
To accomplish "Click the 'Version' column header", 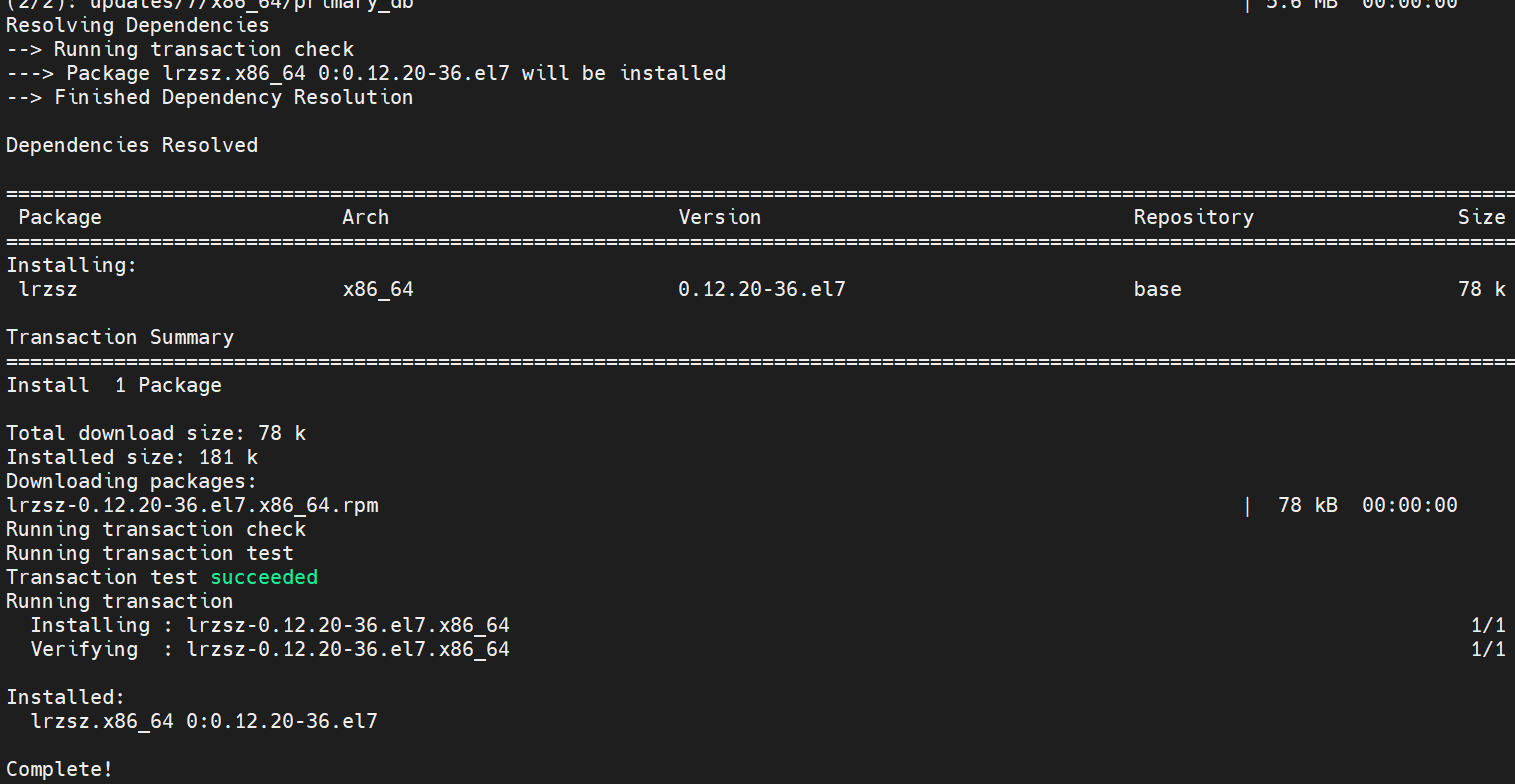I will pyautogui.click(x=719, y=217).
